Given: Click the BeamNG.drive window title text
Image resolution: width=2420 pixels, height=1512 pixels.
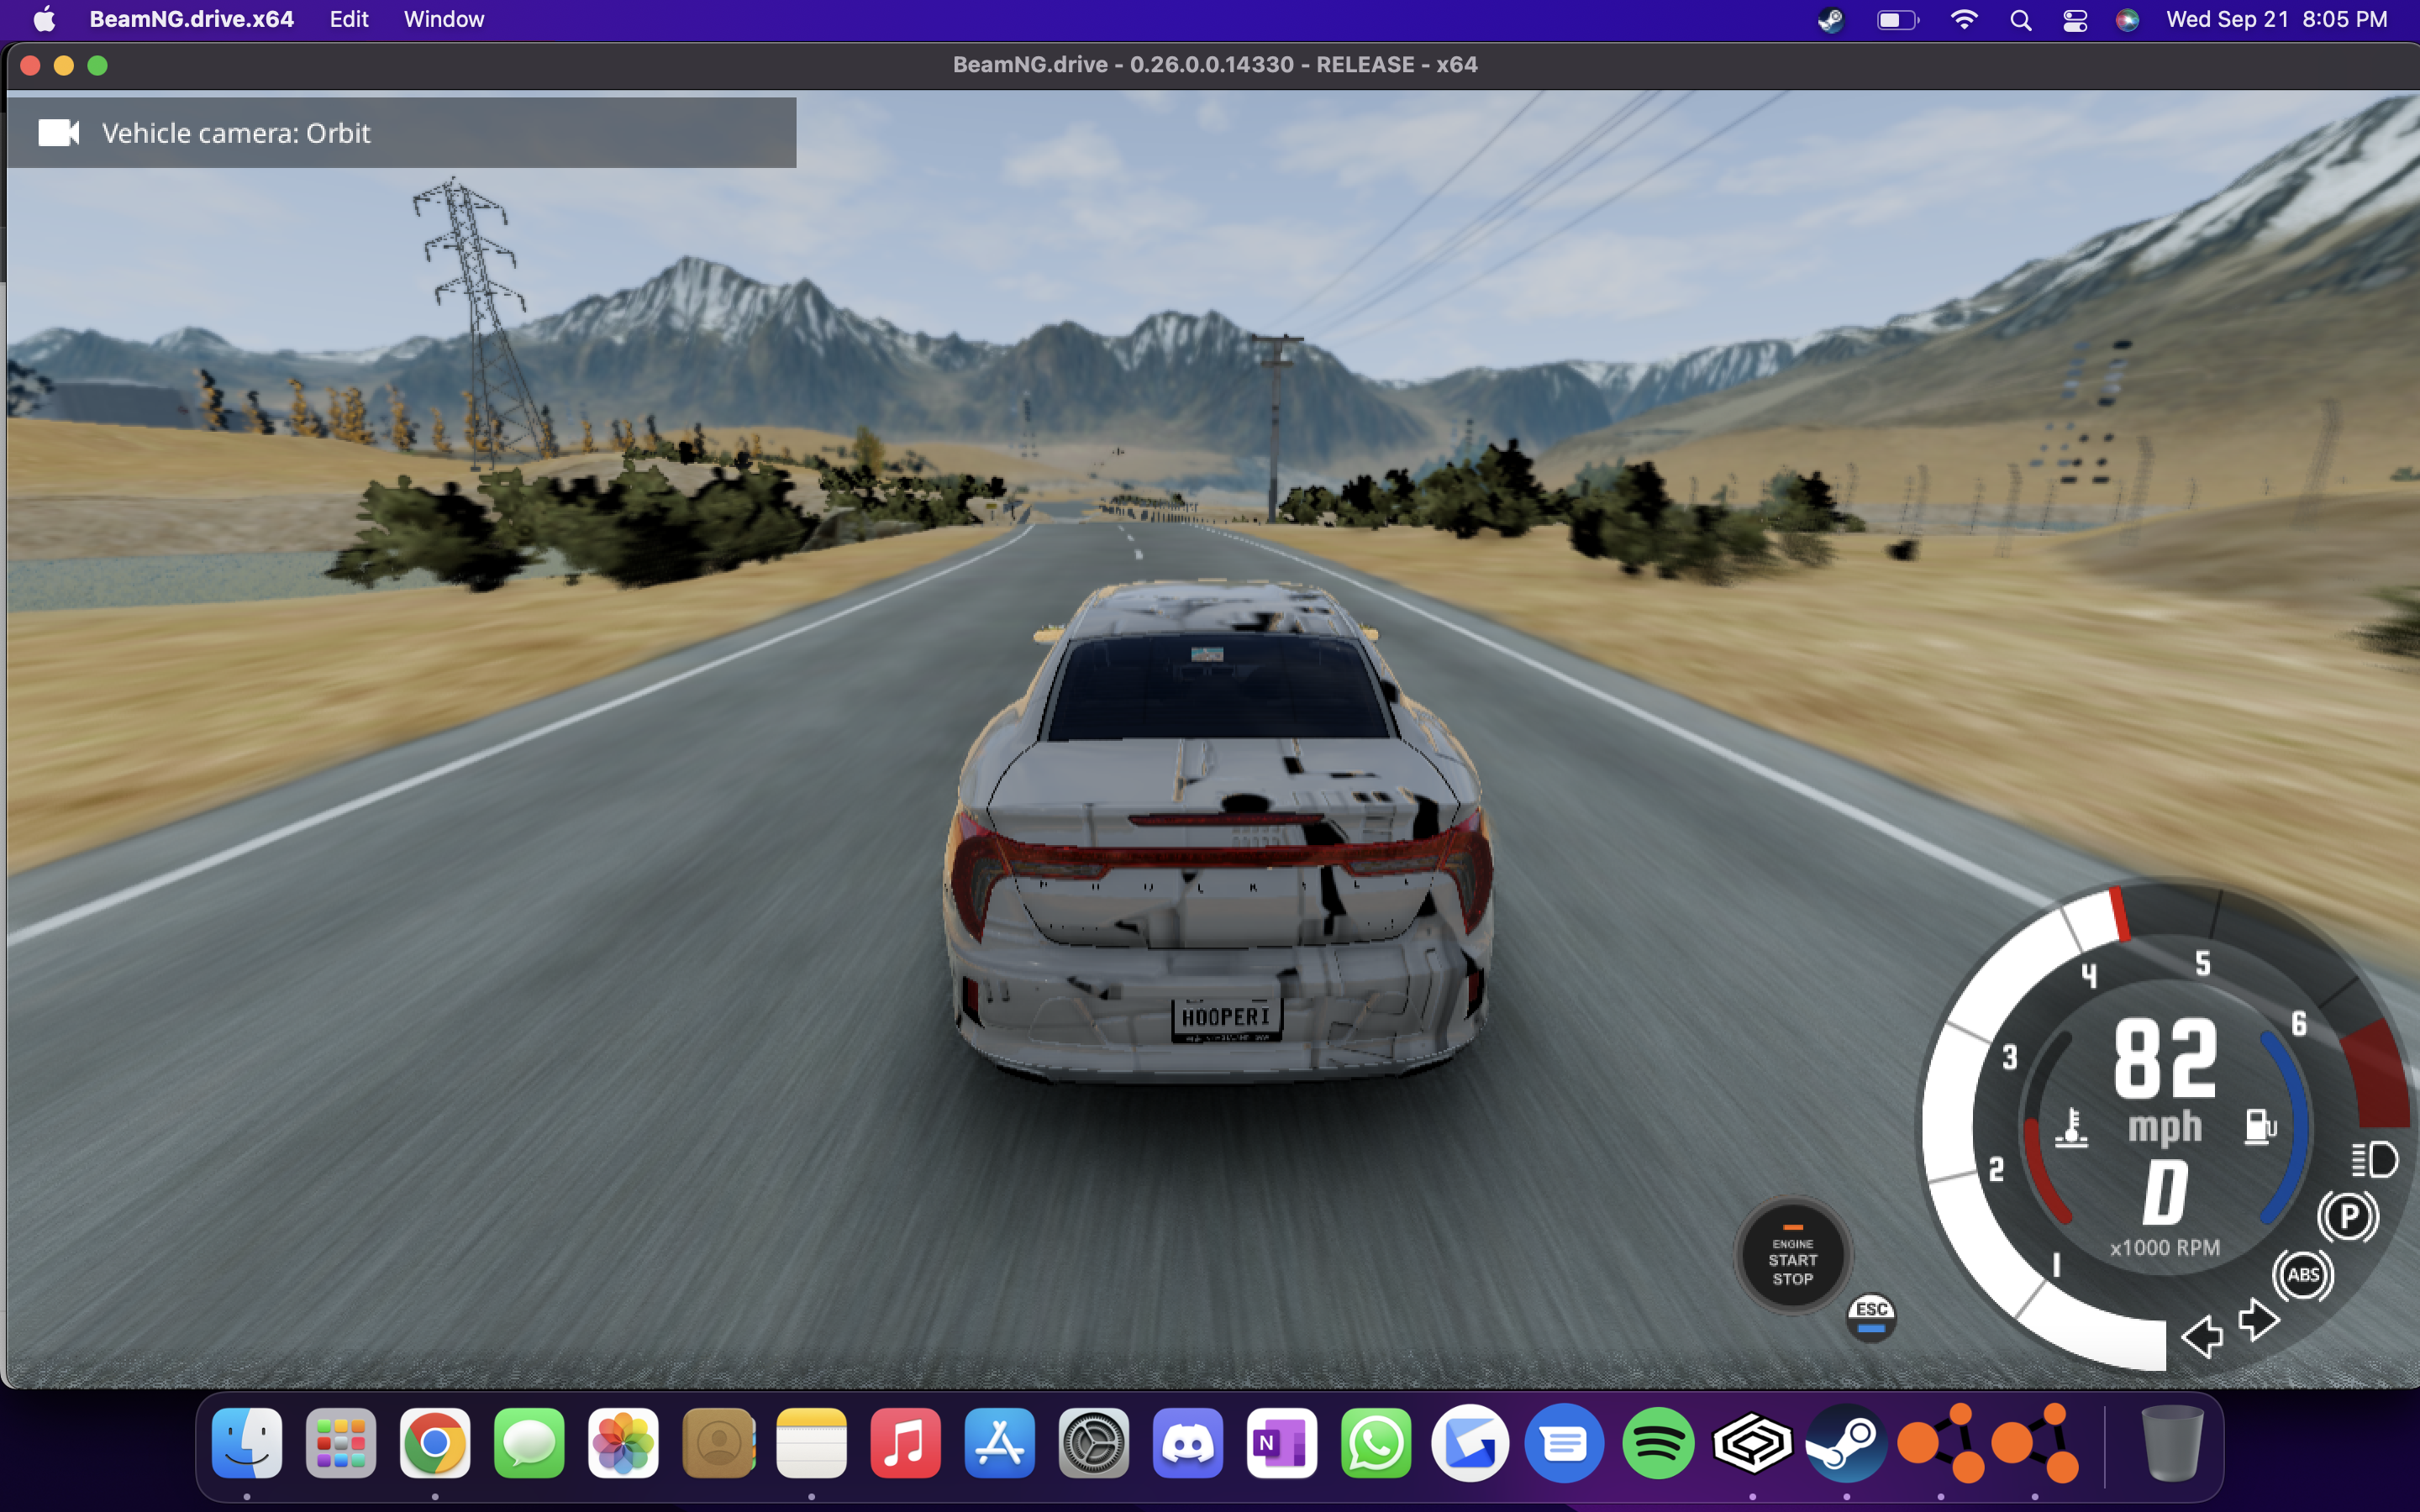Looking at the screenshot, I should click(1214, 65).
